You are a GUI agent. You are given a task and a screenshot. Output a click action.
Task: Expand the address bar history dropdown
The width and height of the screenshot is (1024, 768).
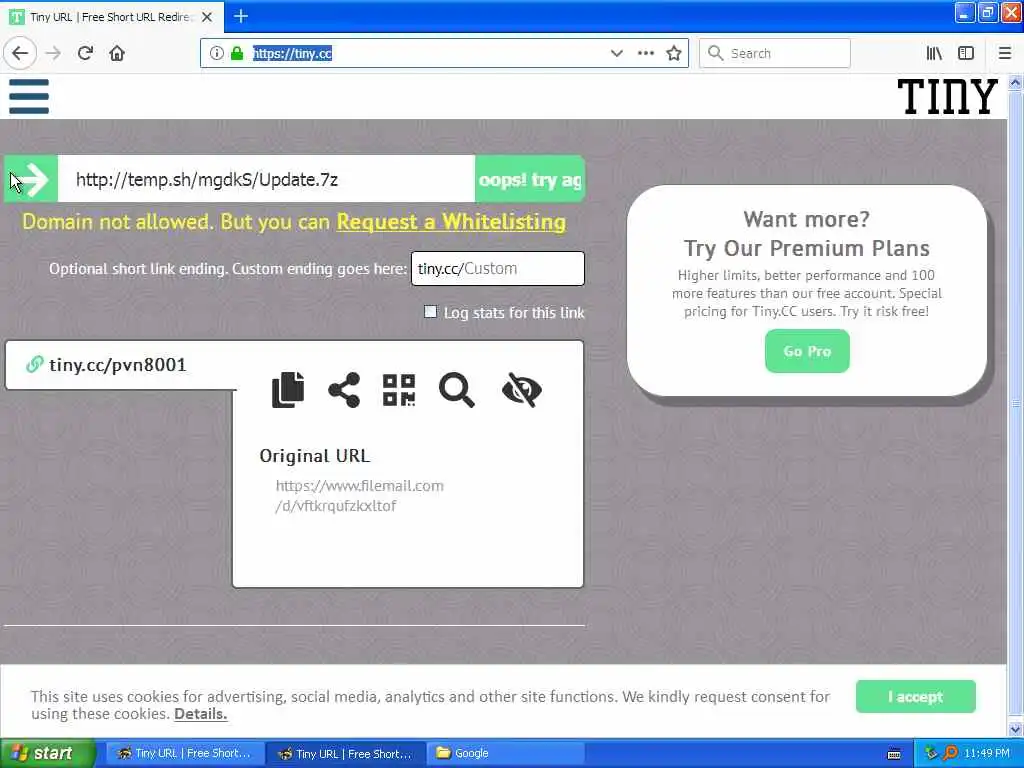pyautogui.click(x=616, y=53)
